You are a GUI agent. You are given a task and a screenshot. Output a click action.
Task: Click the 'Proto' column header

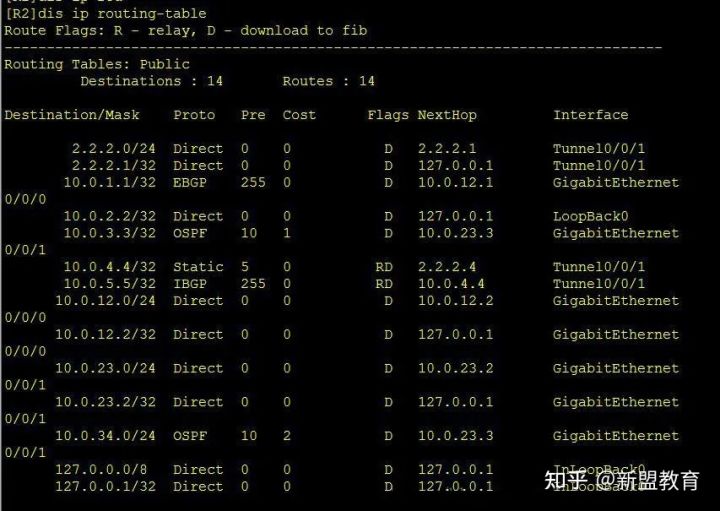click(194, 115)
